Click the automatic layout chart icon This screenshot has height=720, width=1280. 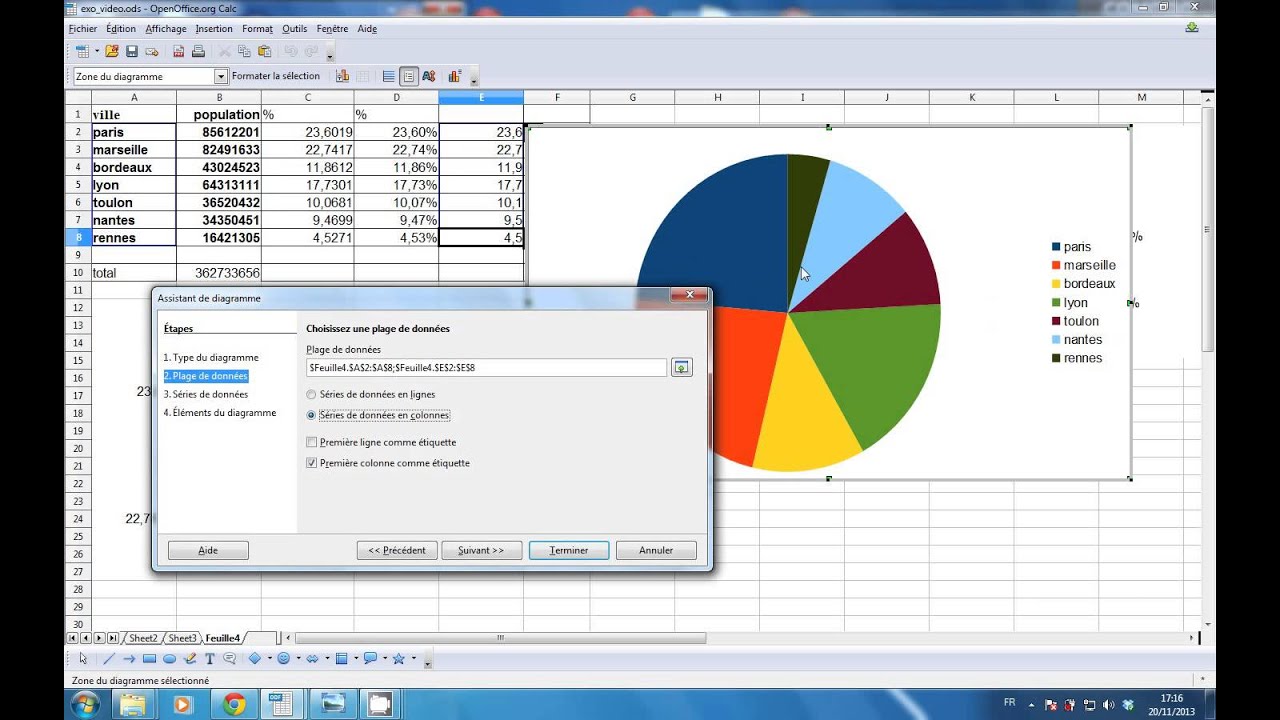tap(455, 76)
